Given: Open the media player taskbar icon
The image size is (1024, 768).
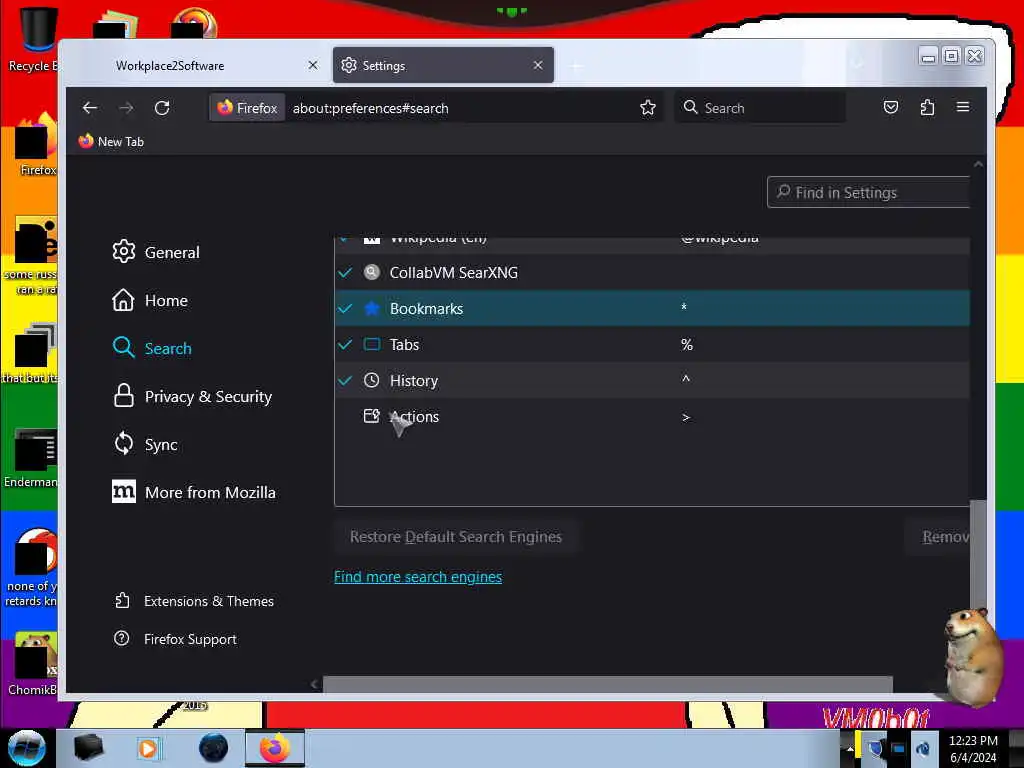Looking at the screenshot, I should tap(148, 748).
